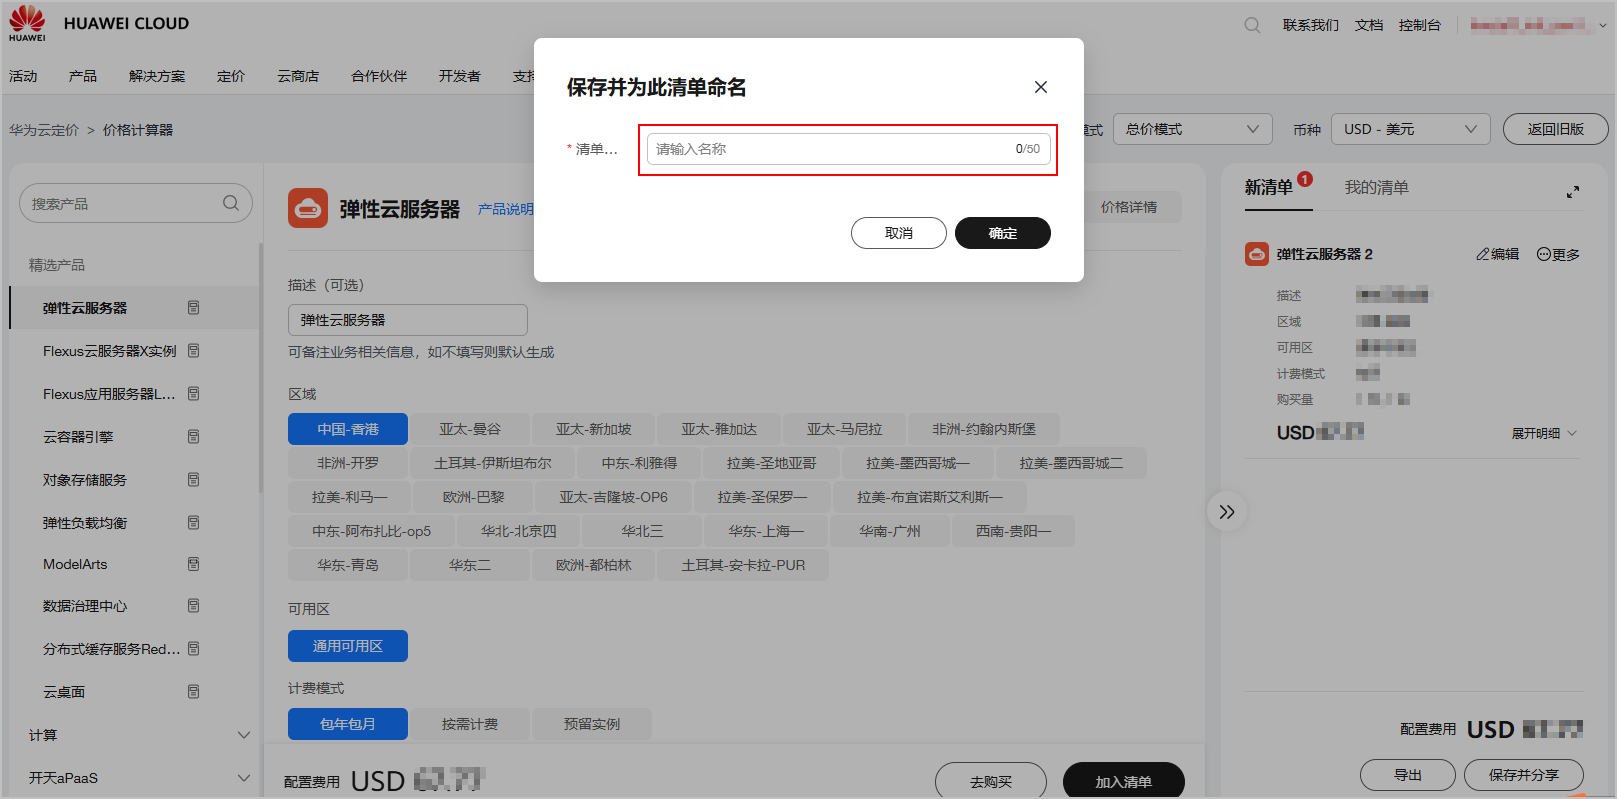Click calculator icon beside ModelArts
The height and width of the screenshot is (799, 1617).
click(x=194, y=564)
